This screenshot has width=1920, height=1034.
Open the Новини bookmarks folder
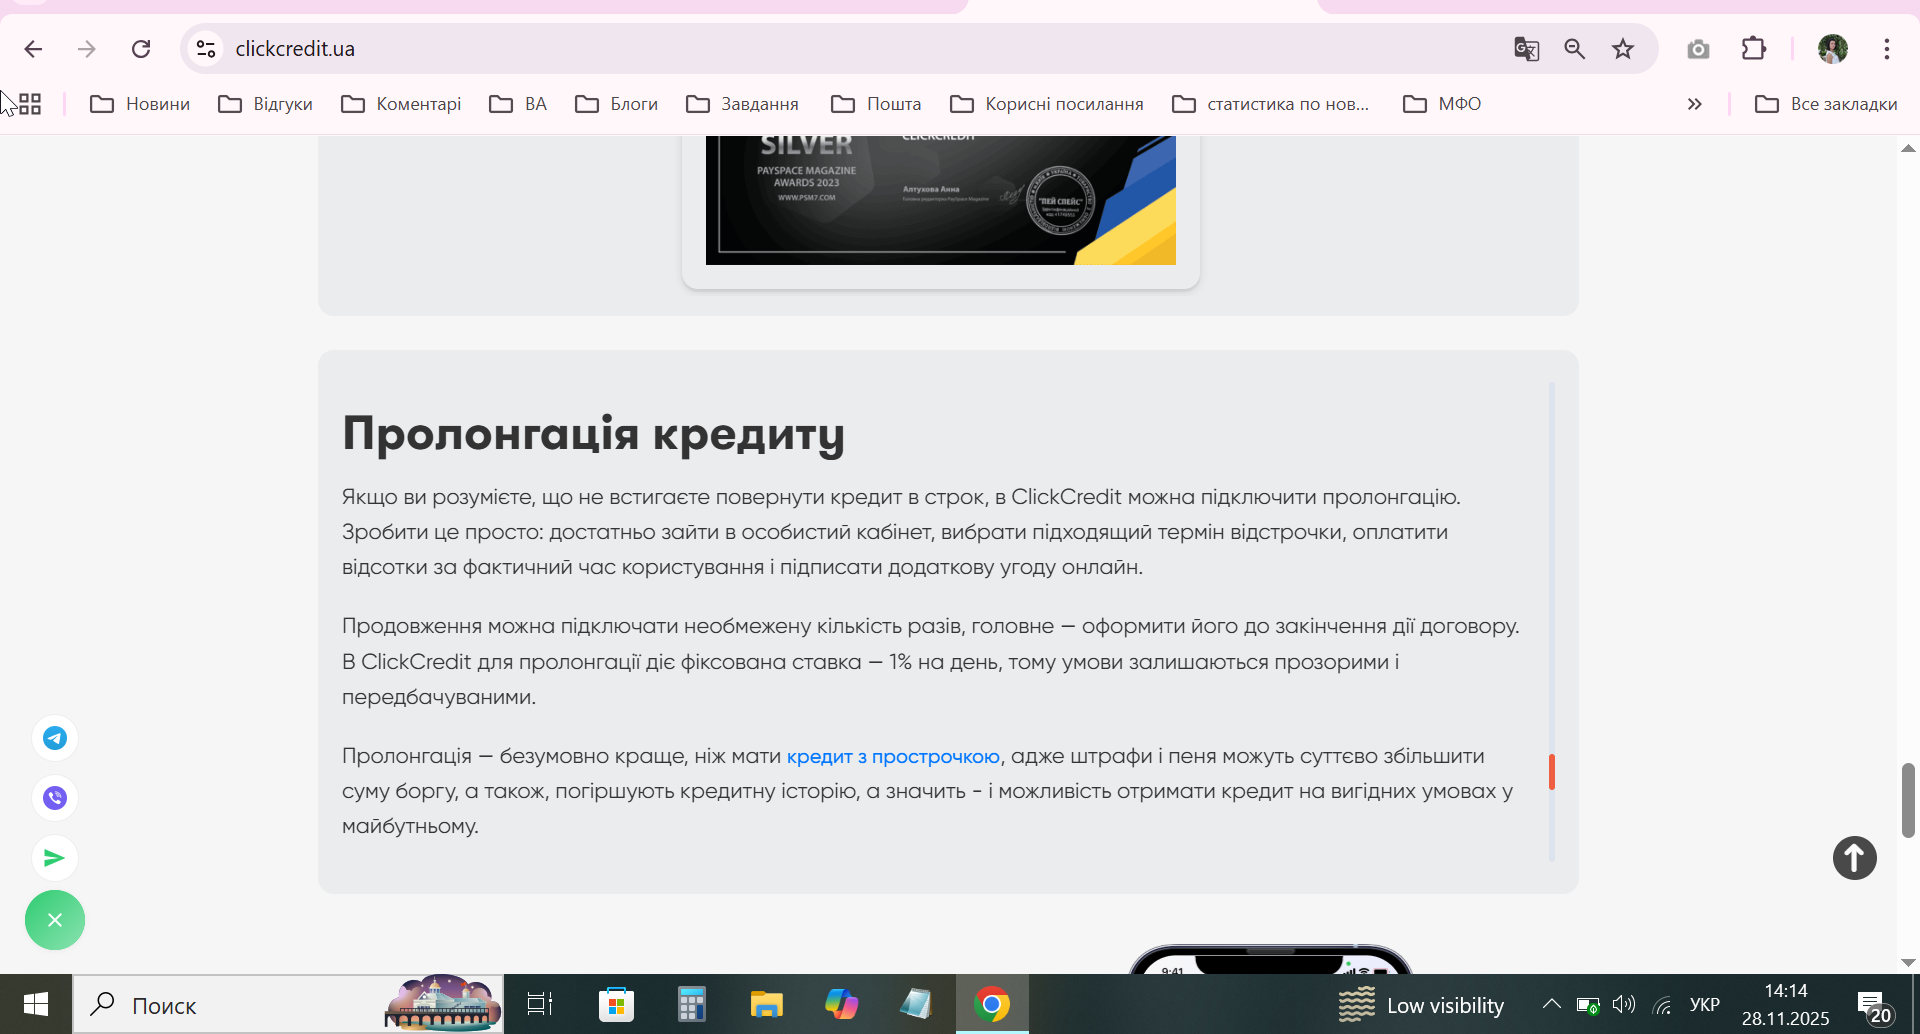point(140,104)
